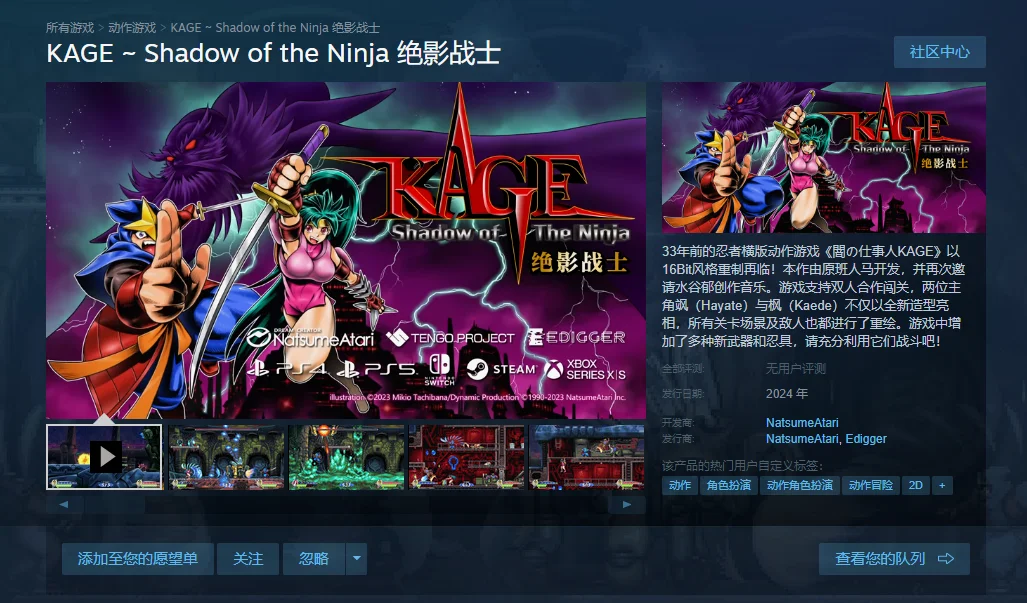Click 添加至您的愿望单 wishlist button
The width and height of the screenshot is (1027, 603).
(138, 558)
